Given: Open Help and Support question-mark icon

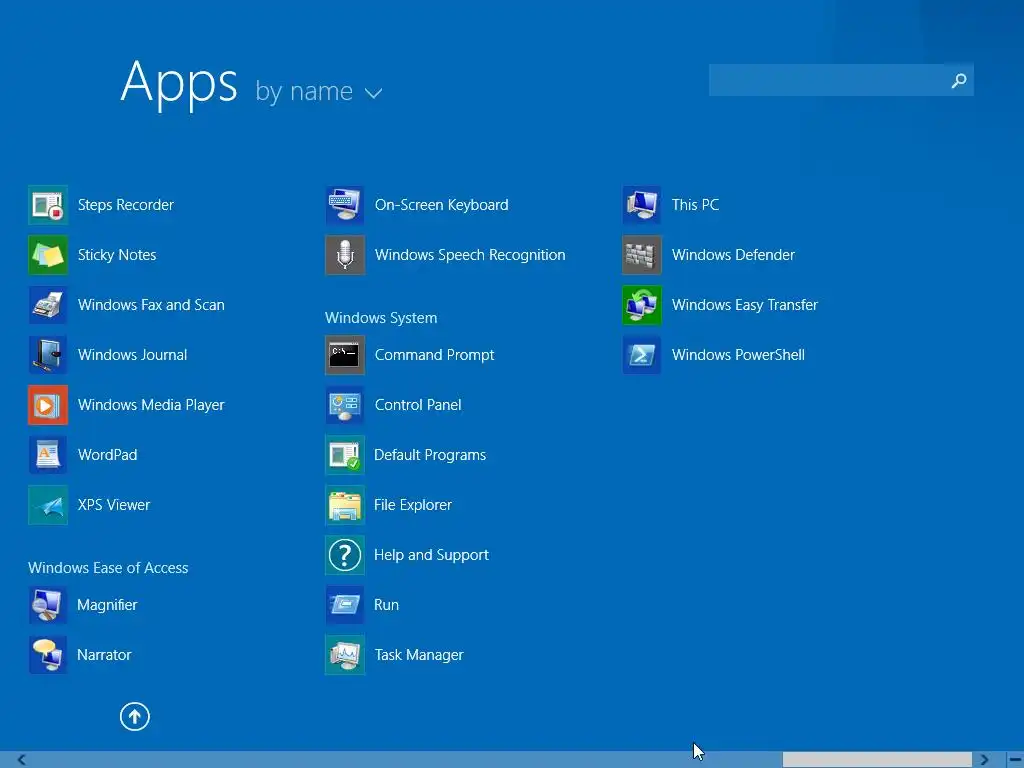Looking at the screenshot, I should pyautogui.click(x=345, y=555).
